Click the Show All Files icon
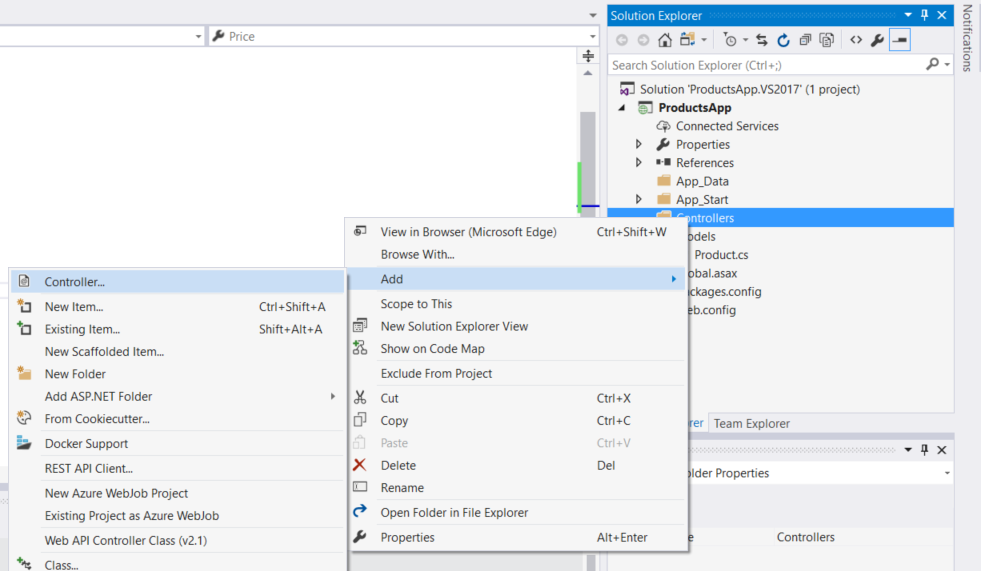Viewport: 981px width, 571px height. (x=827, y=40)
